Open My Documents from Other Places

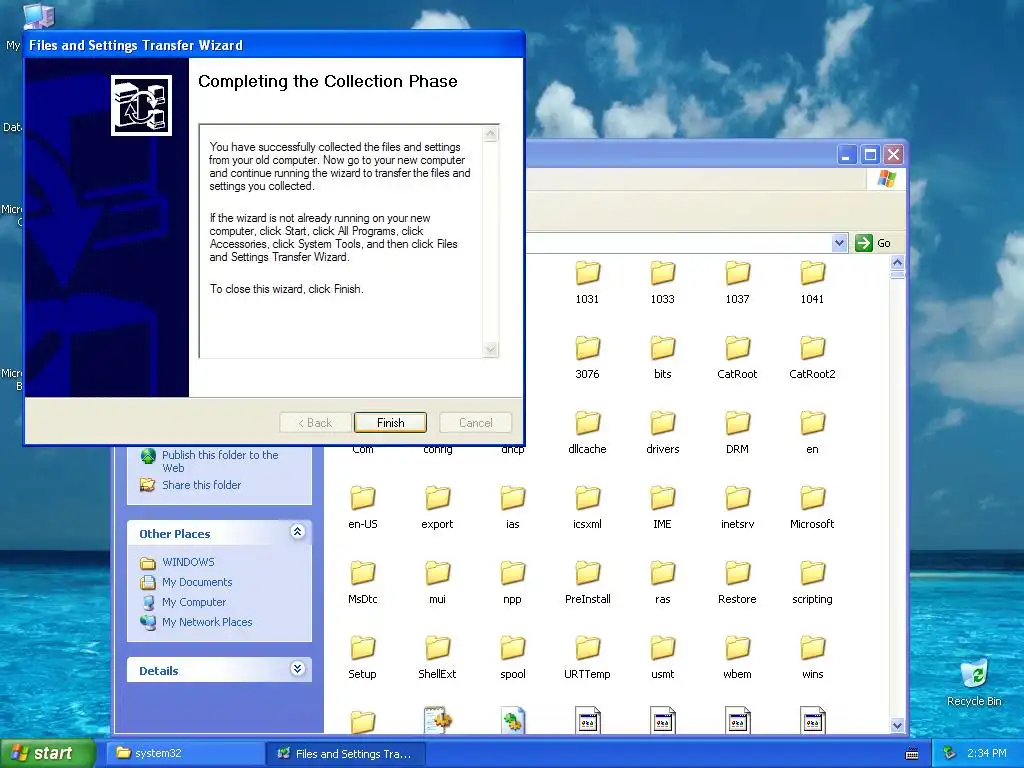(197, 582)
